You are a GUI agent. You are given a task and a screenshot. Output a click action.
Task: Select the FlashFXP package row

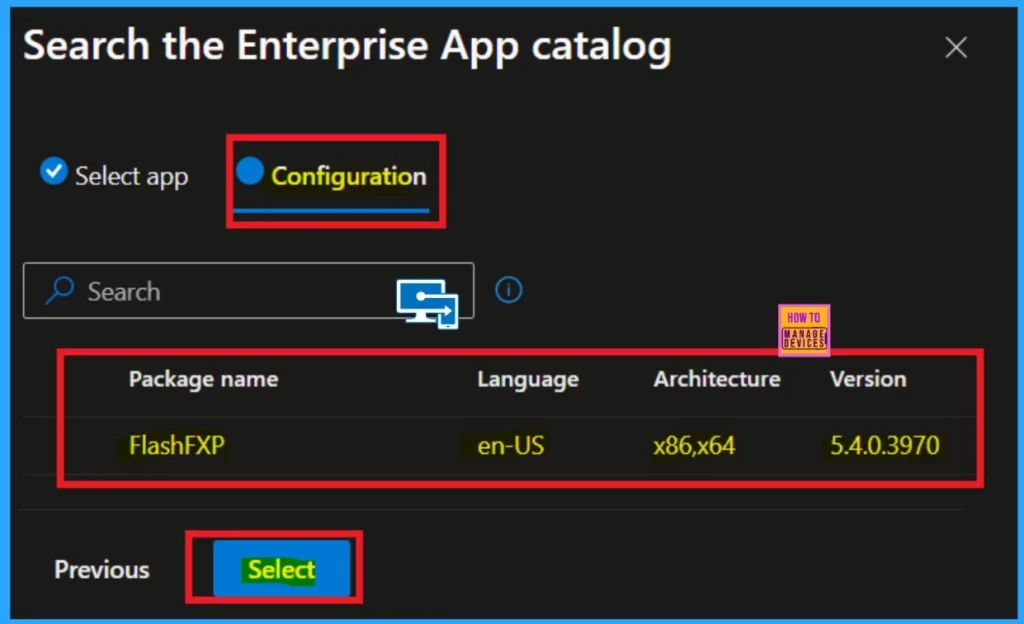tap(500, 446)
